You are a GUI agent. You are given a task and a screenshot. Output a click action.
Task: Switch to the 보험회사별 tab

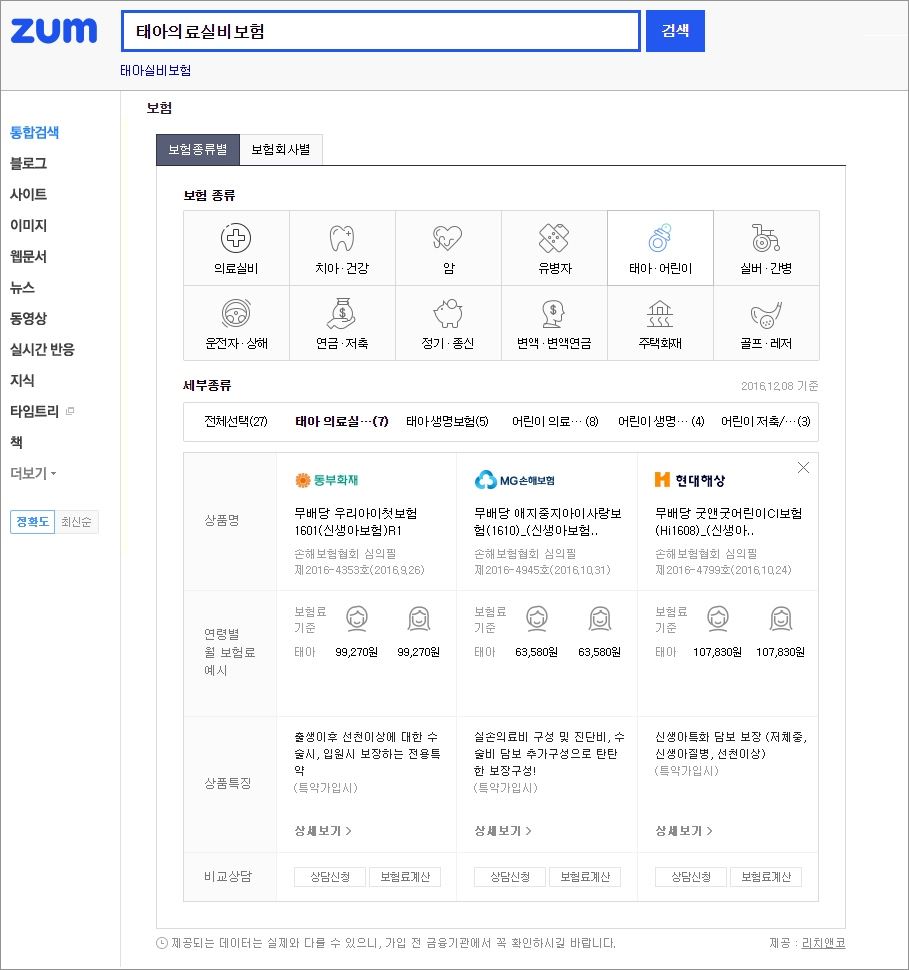click(281, 150)
